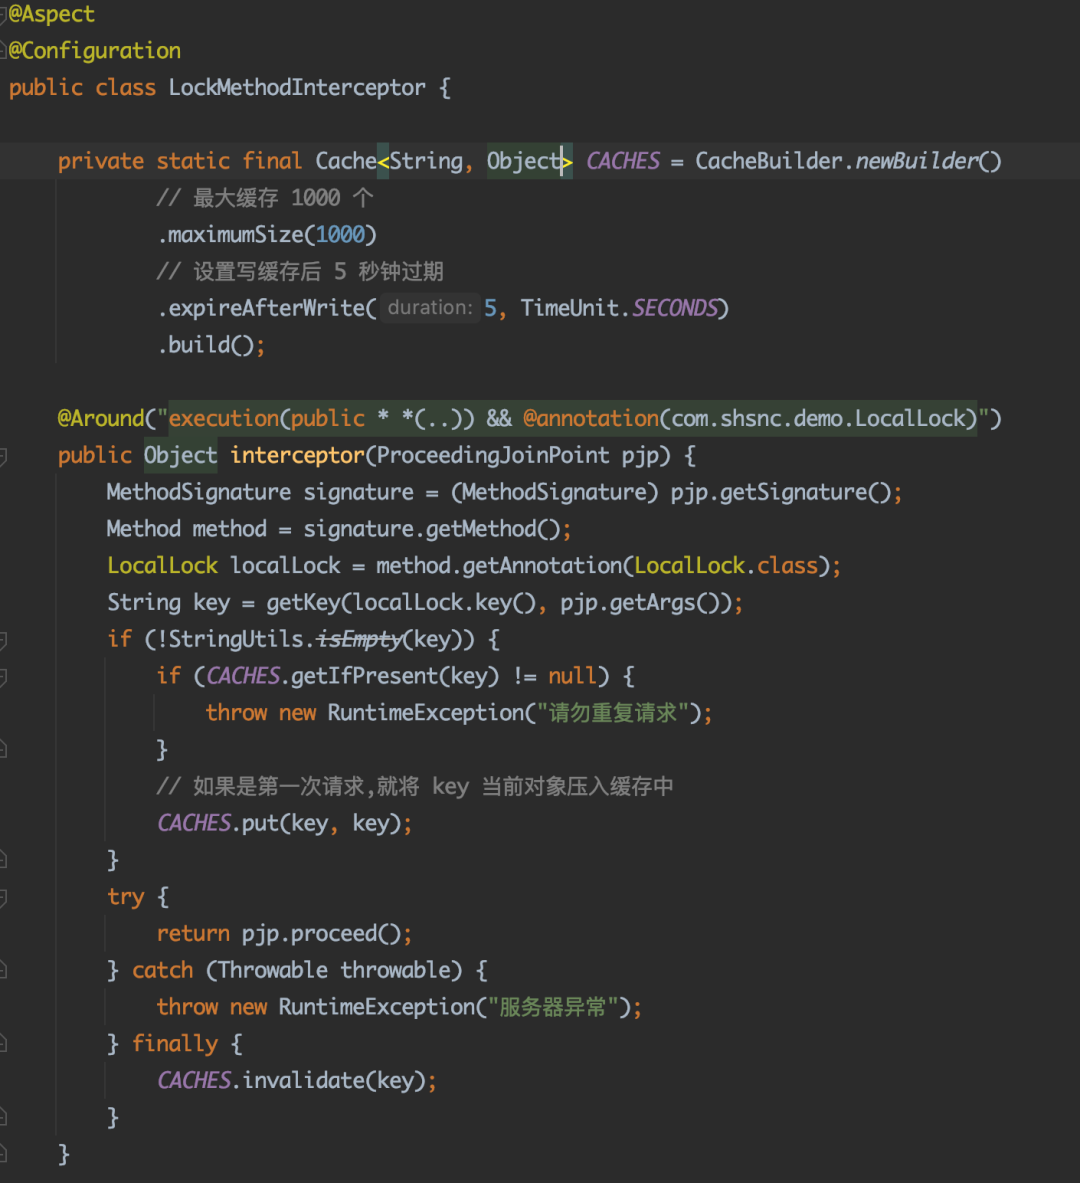Click the invalidate method call

[304, 1080]
